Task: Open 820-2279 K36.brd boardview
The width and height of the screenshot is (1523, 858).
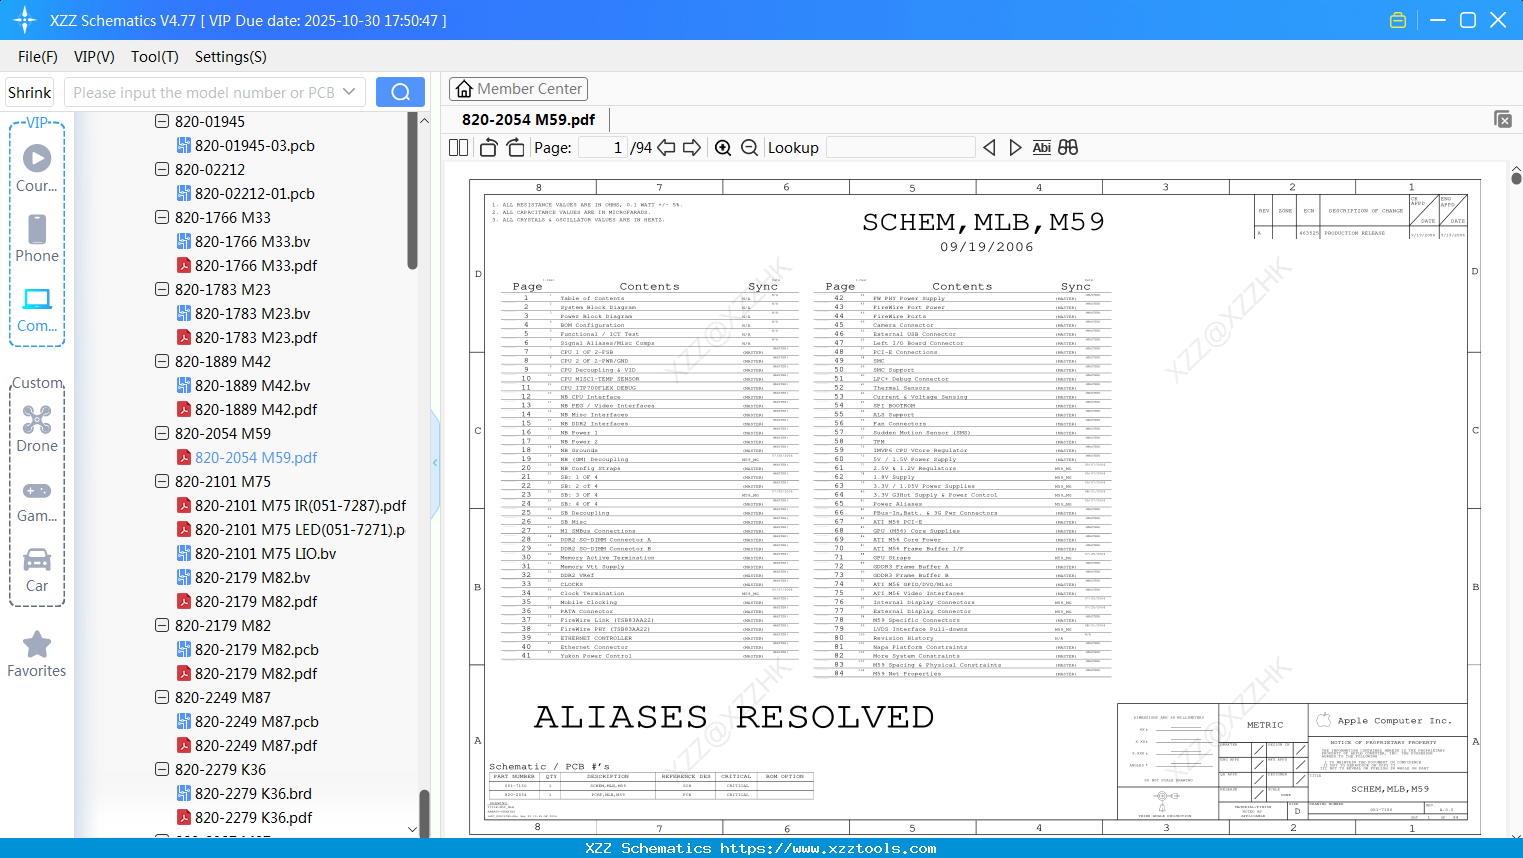Action: tap(244, 793)
